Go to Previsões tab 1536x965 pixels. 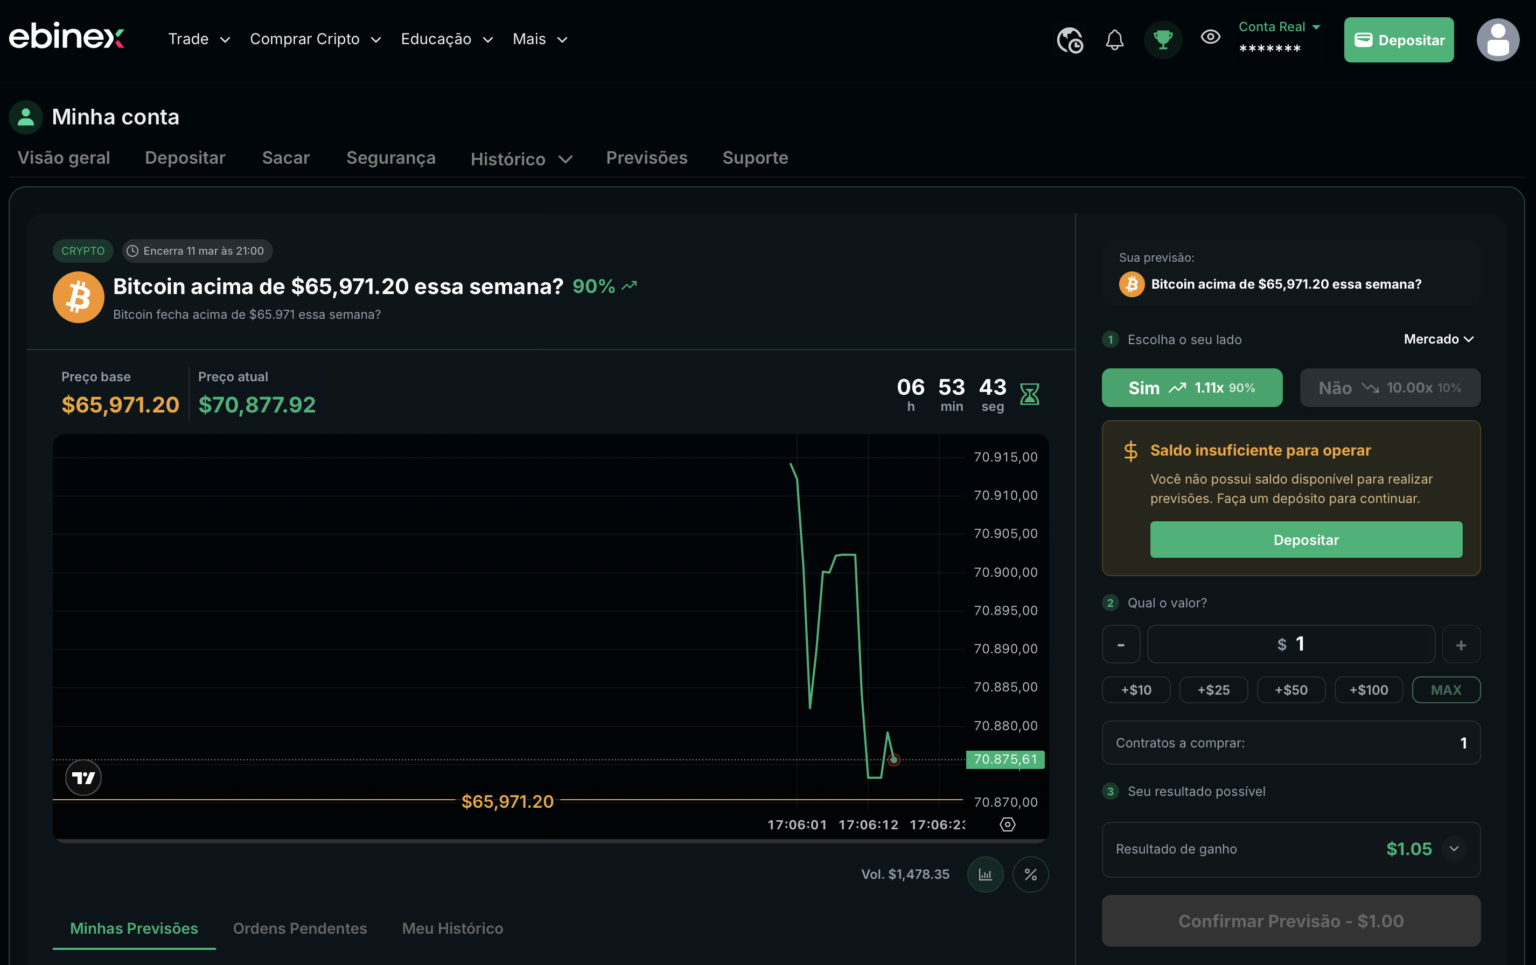[x=647, y=158]
